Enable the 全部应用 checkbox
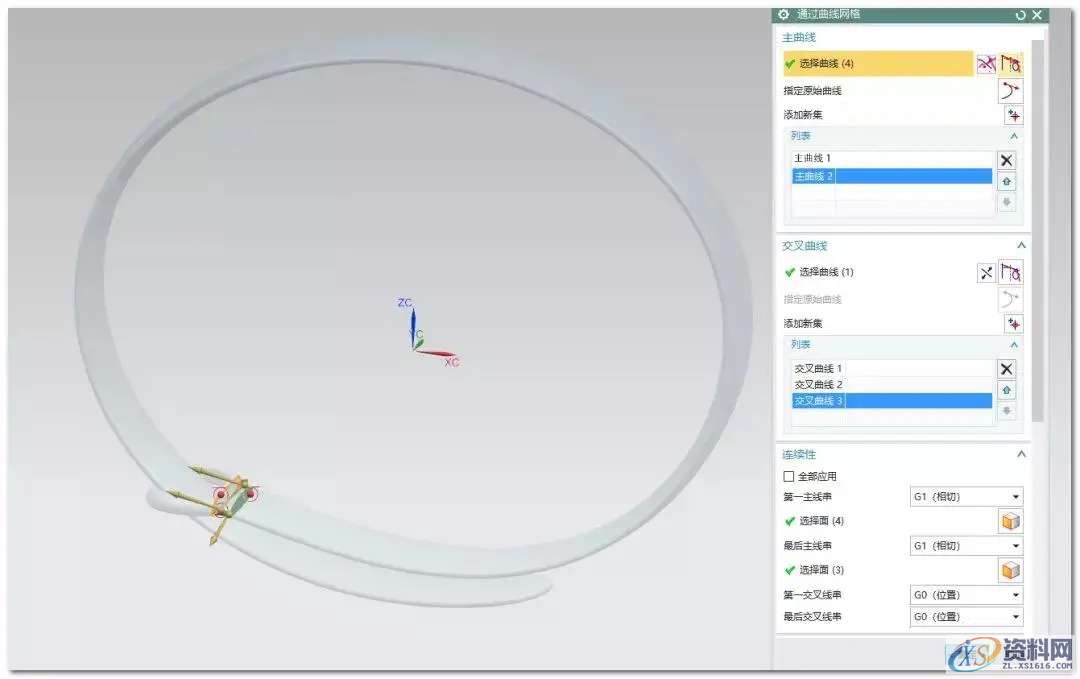The width and height of the screenshot is (1080, 679). (x=789, y=477)
